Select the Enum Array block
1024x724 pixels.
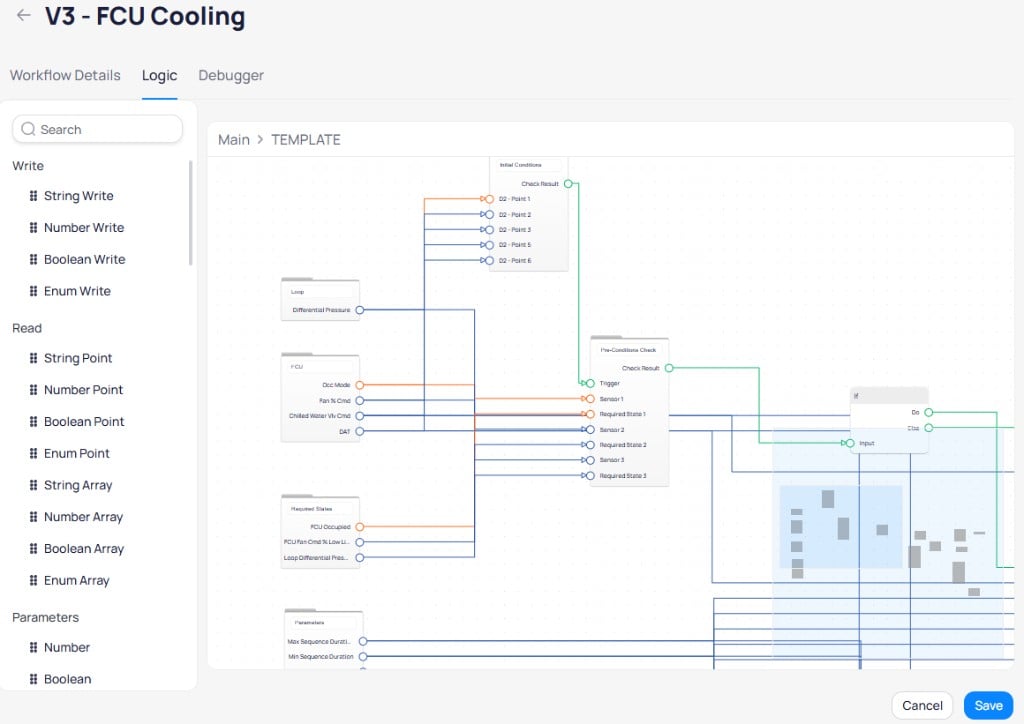(x=76, y=580)
